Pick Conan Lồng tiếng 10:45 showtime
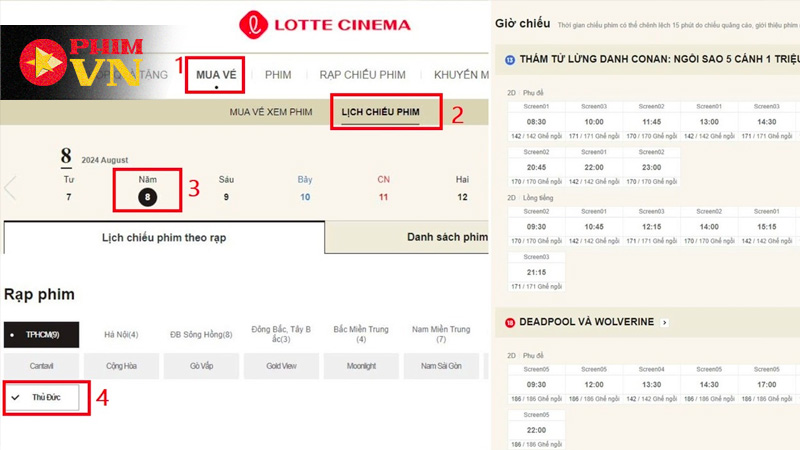Image resolution: width=800 pixels, height=450 pixels. pyautogui.click(x=594, y=227)
